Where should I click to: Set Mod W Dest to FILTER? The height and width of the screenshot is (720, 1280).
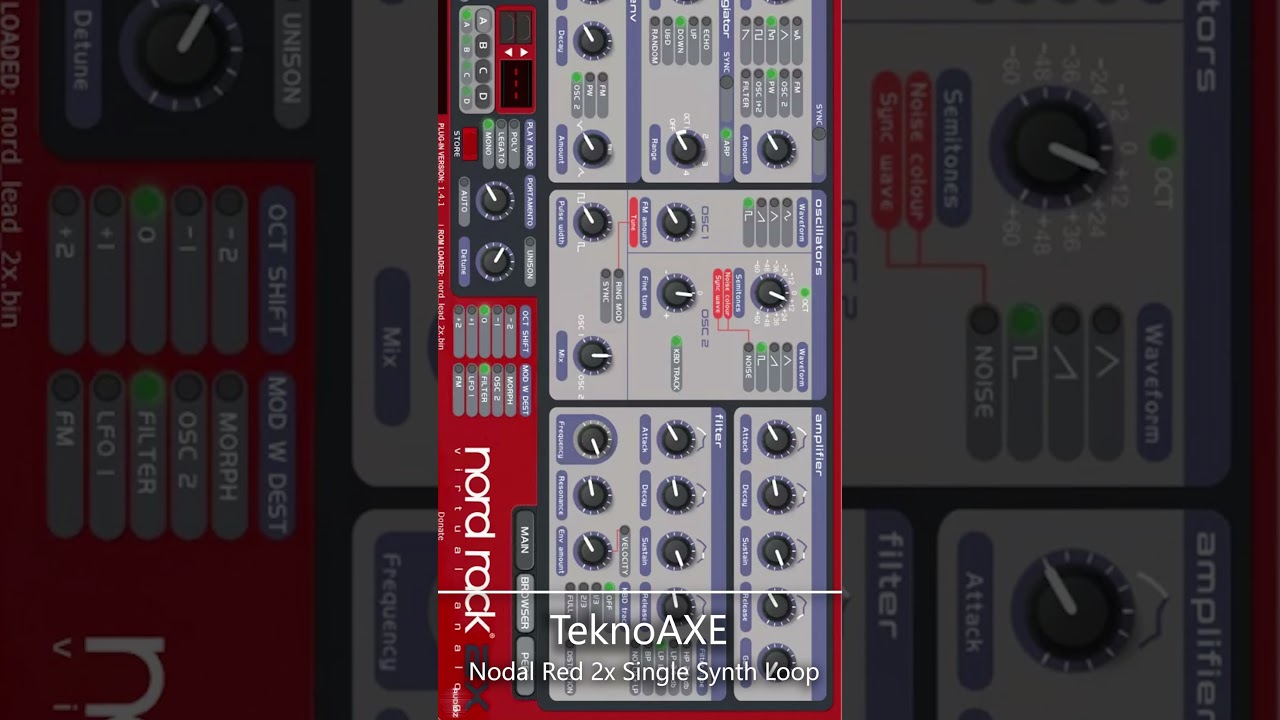(x=485, y=391)
